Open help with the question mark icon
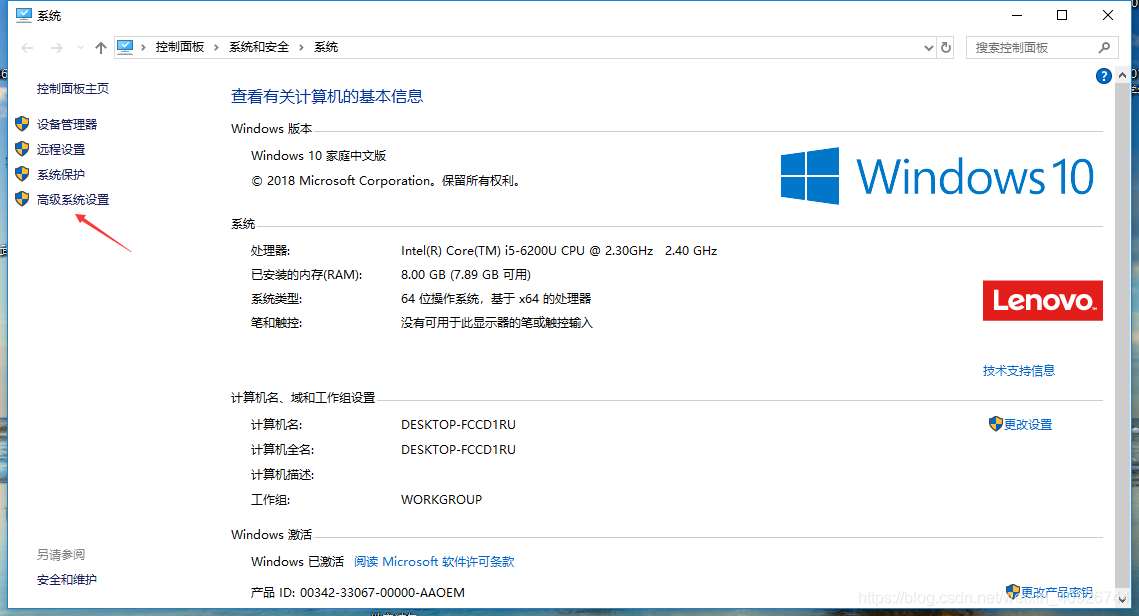Viewport: 1139px width, 616px height. click(1103, 76)
